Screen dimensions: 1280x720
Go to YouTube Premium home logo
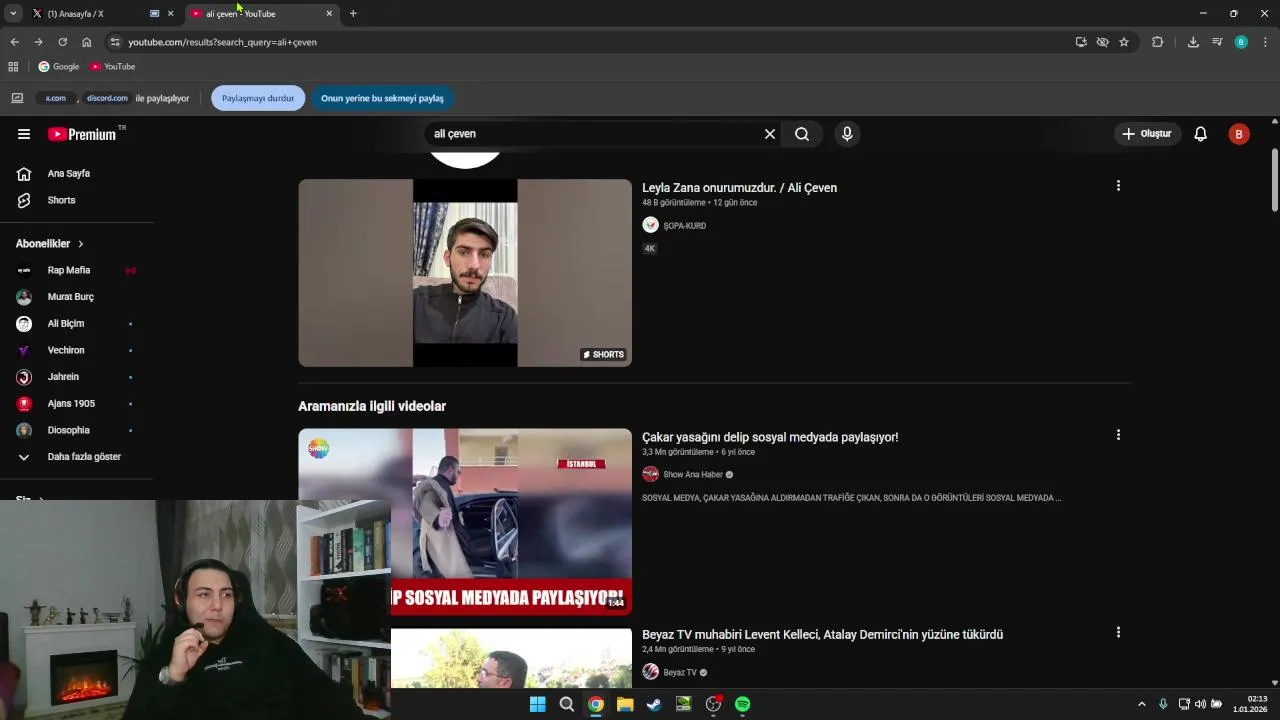82,134
